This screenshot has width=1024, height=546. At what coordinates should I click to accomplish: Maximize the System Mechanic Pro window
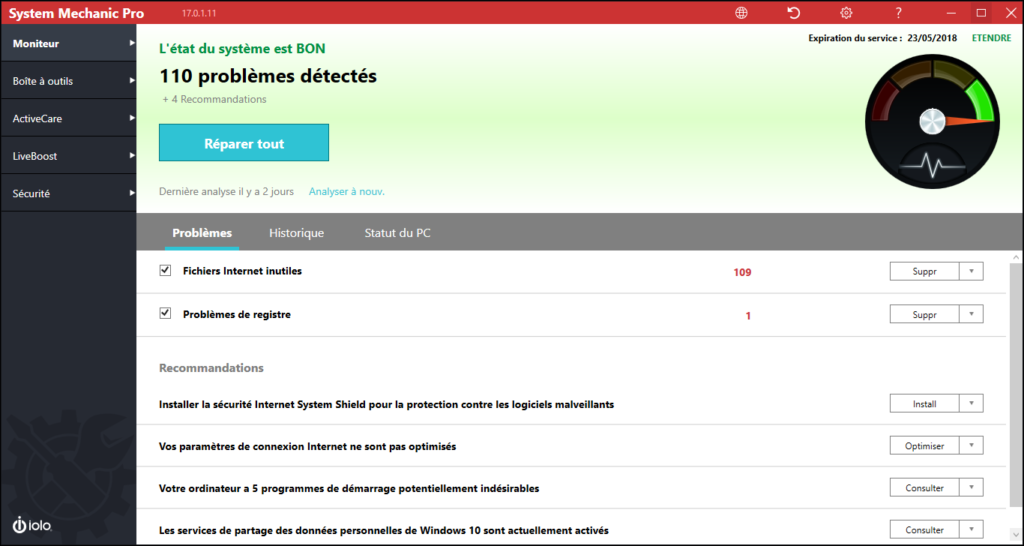(x=981, y=12)
